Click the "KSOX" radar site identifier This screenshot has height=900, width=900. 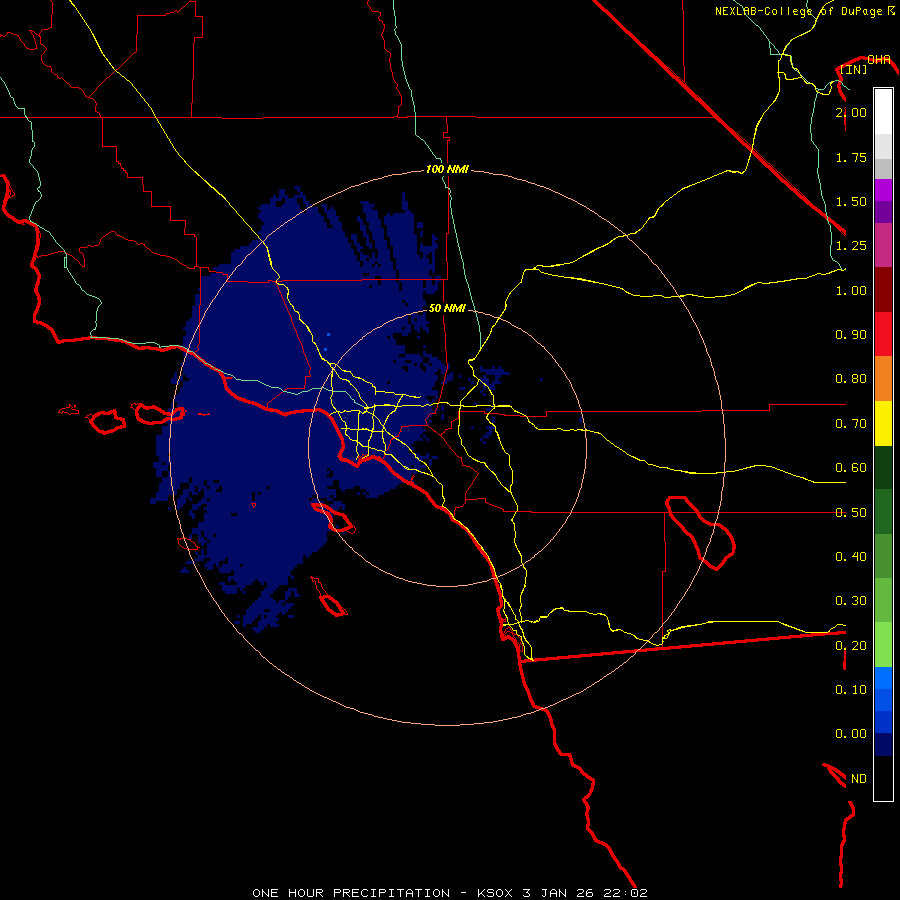coord(495,893)
